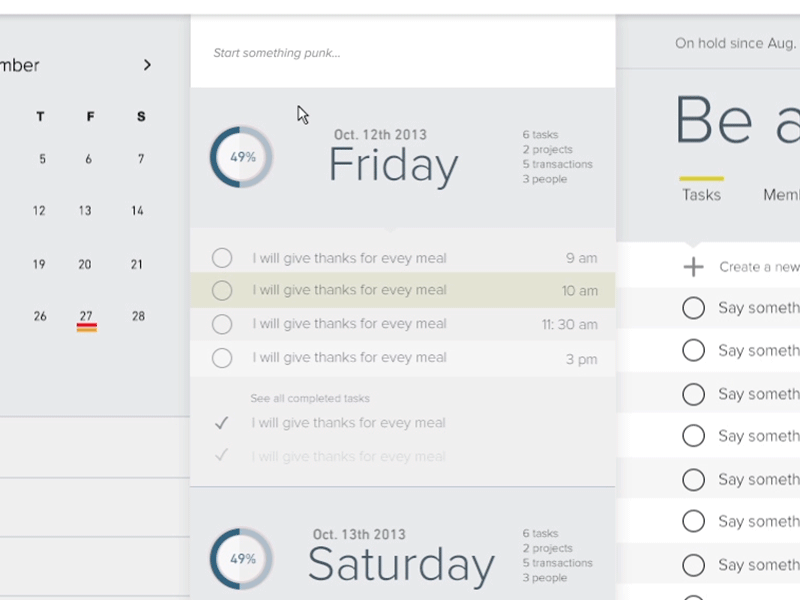Tick the first Say something task circle

pos(693,308)
